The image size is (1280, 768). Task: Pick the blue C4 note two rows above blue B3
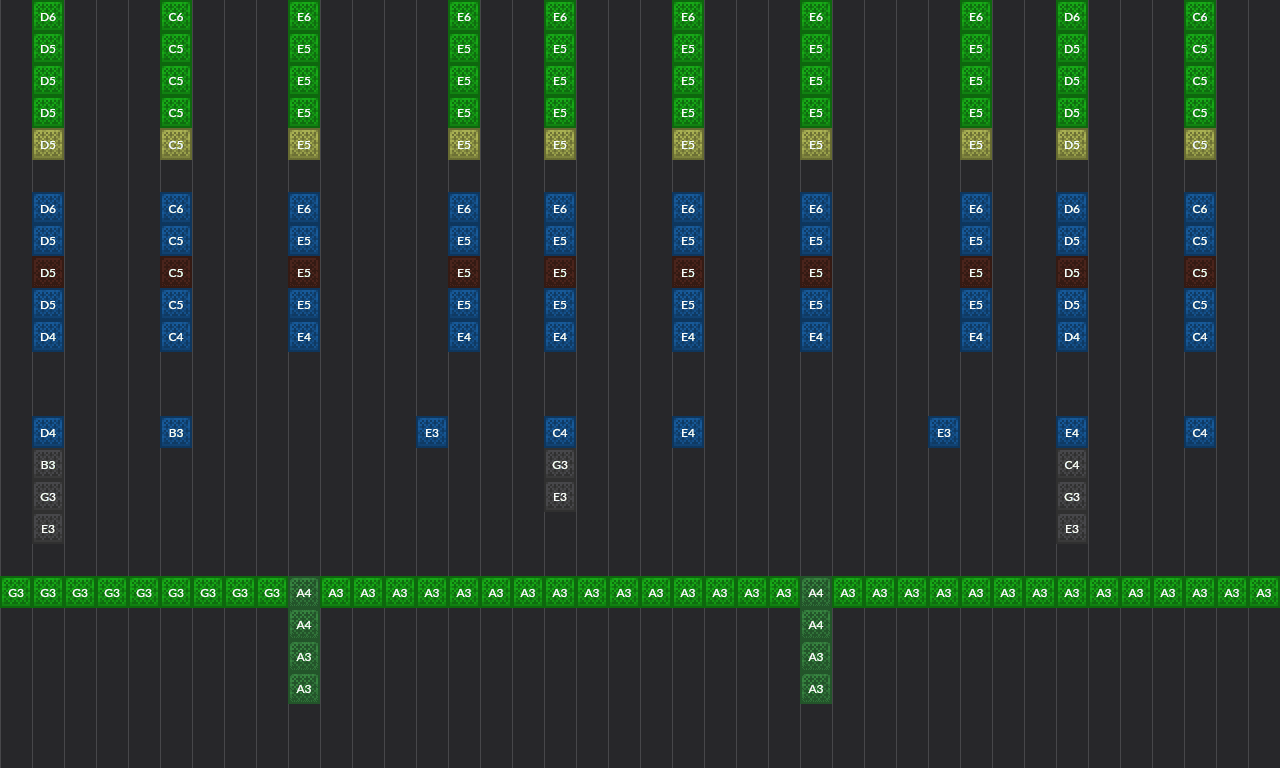tap(176, 337)
